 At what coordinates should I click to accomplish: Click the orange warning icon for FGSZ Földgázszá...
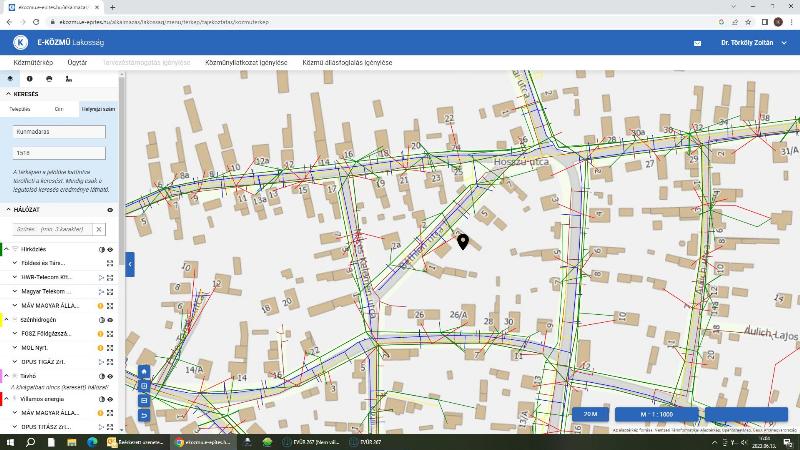point(101,334)
